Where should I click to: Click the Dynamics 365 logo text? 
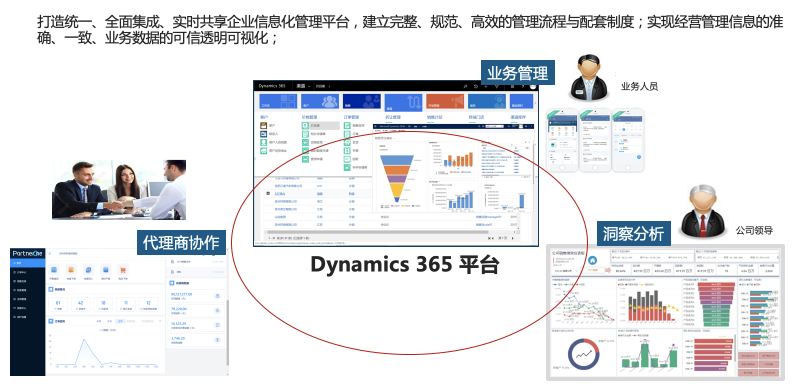(272, 86)
